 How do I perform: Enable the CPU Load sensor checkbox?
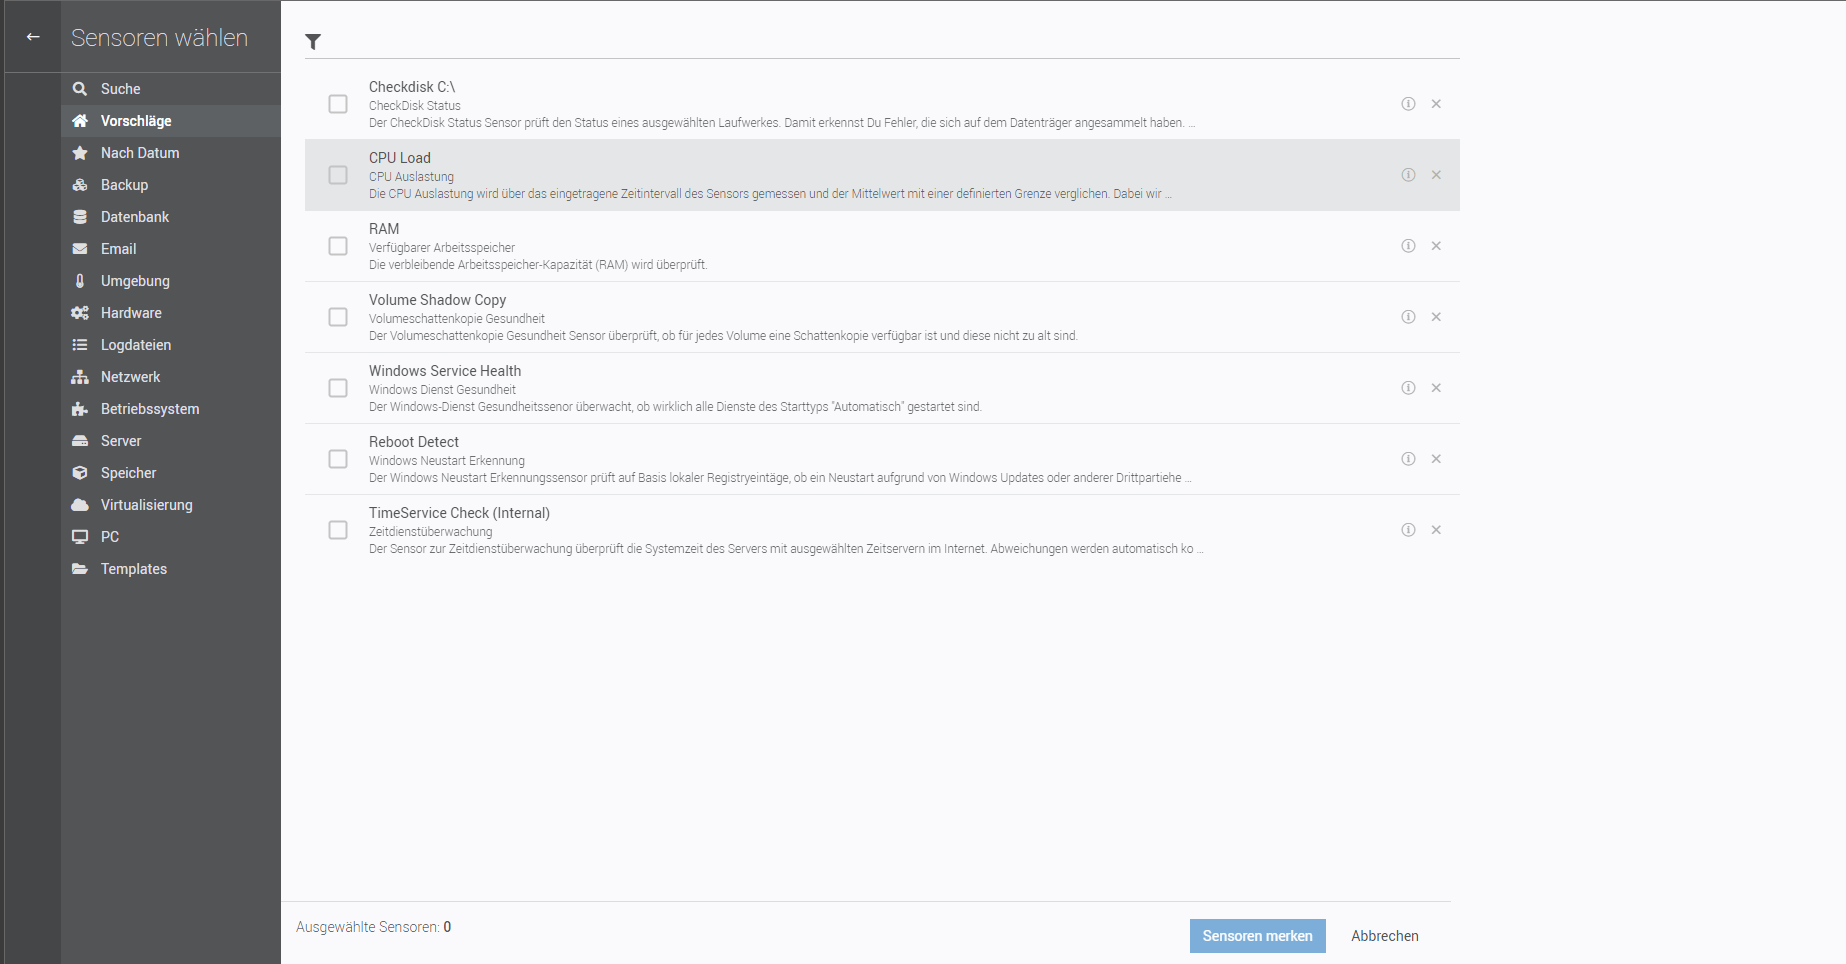(x=338, y=175)
